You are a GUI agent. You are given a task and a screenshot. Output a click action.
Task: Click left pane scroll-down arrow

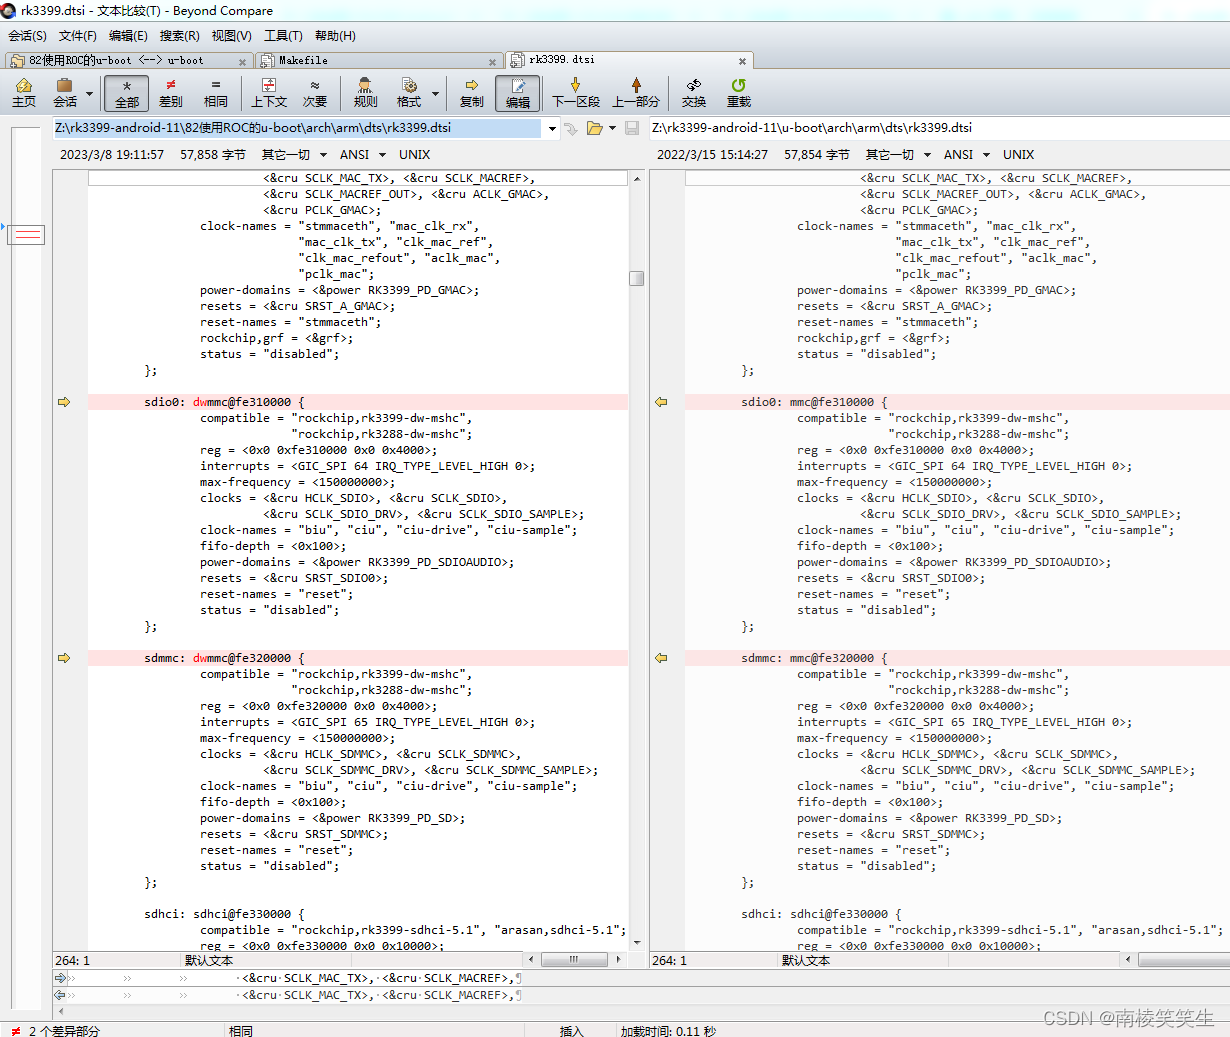pos(636,942)
